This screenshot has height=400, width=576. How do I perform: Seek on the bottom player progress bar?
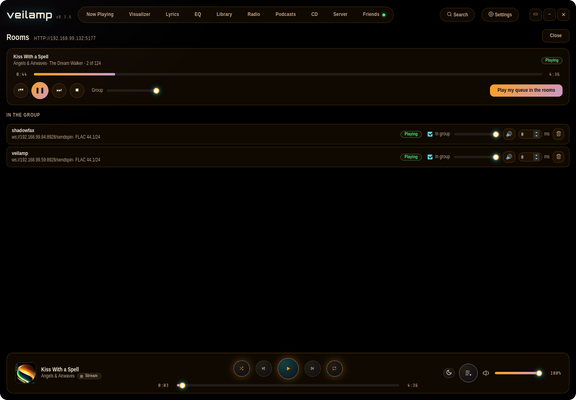pos(288,385)
